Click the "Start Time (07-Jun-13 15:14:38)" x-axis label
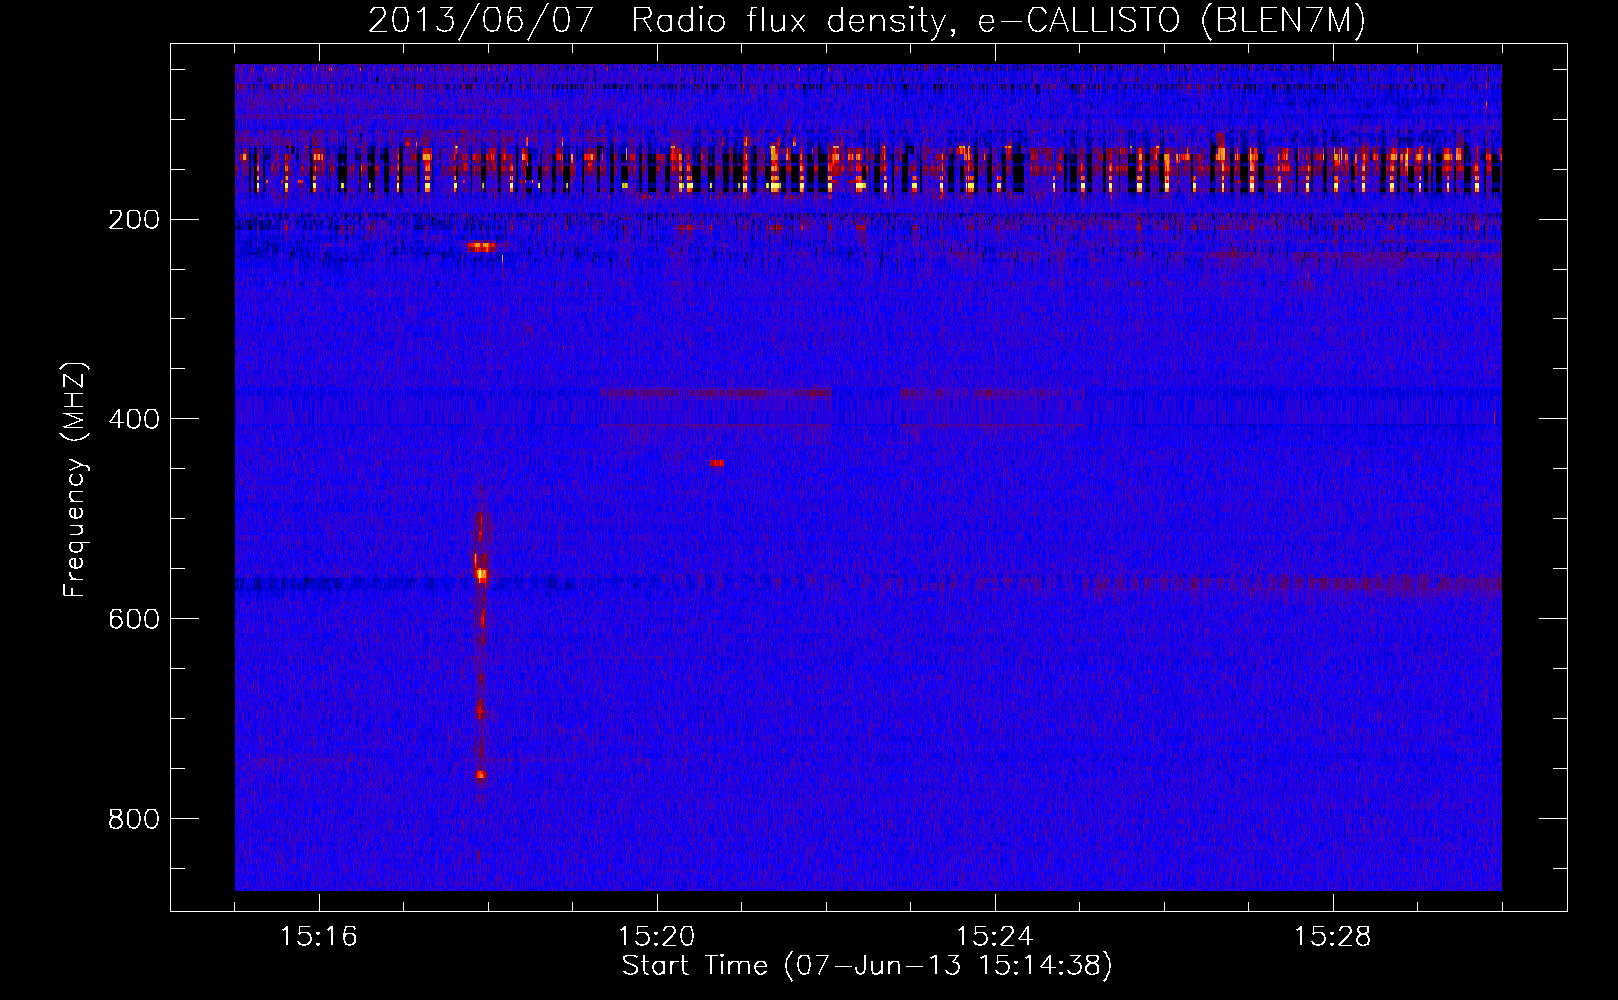 coord(867,966)
